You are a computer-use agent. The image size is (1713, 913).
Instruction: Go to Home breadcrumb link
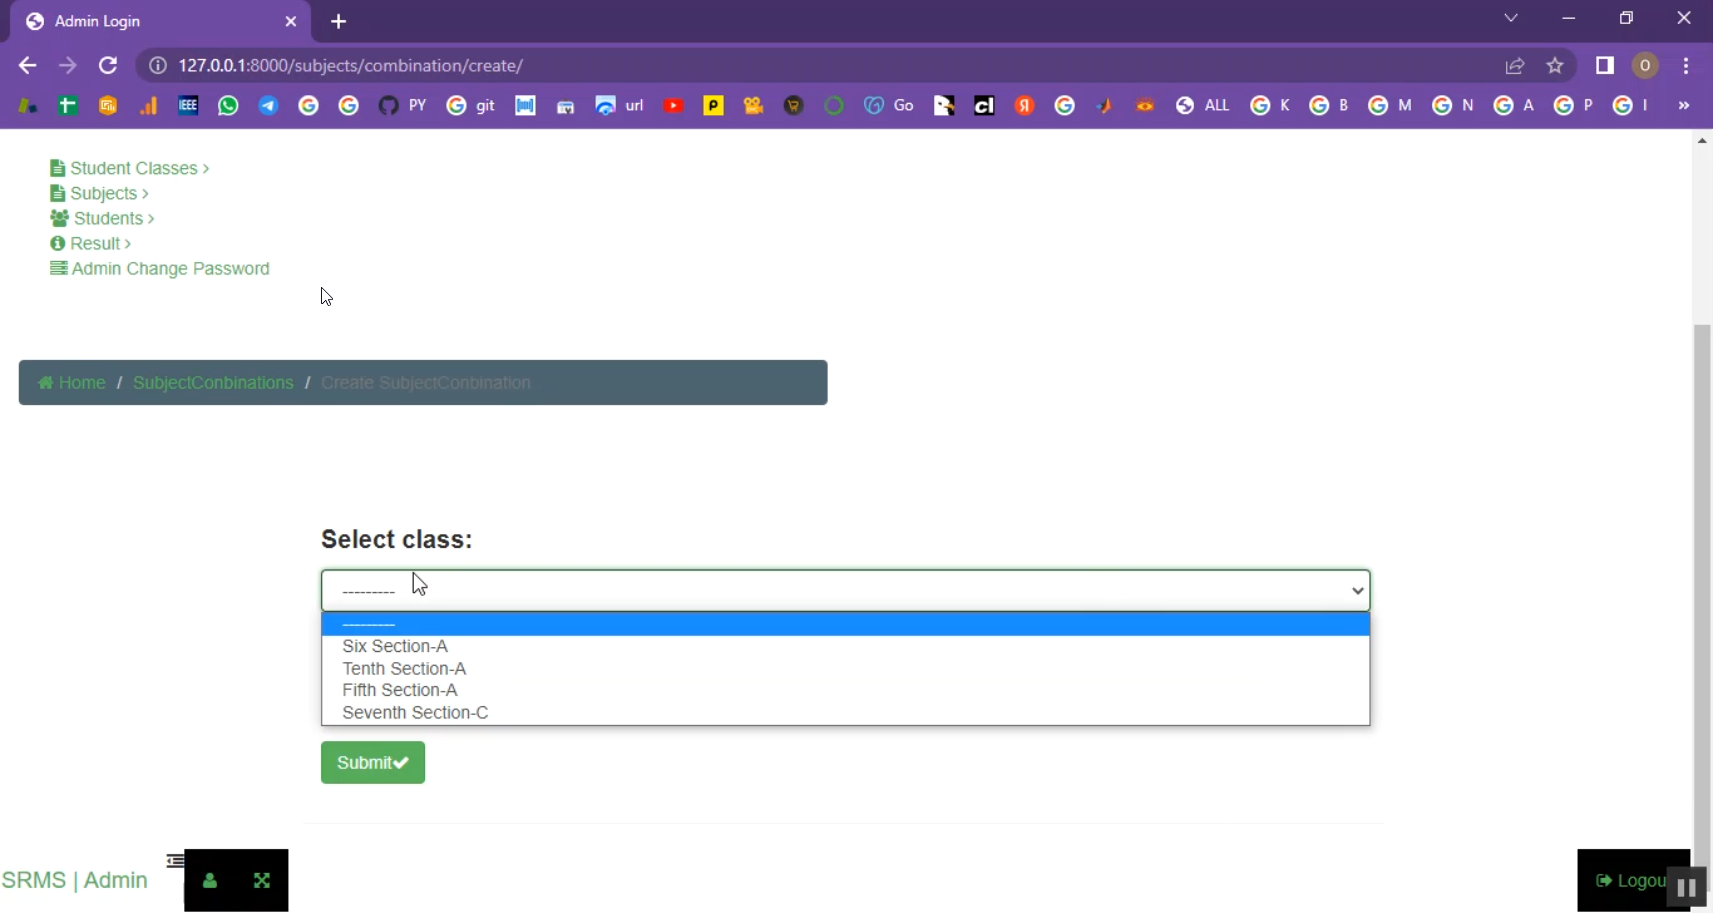[72, 383]
